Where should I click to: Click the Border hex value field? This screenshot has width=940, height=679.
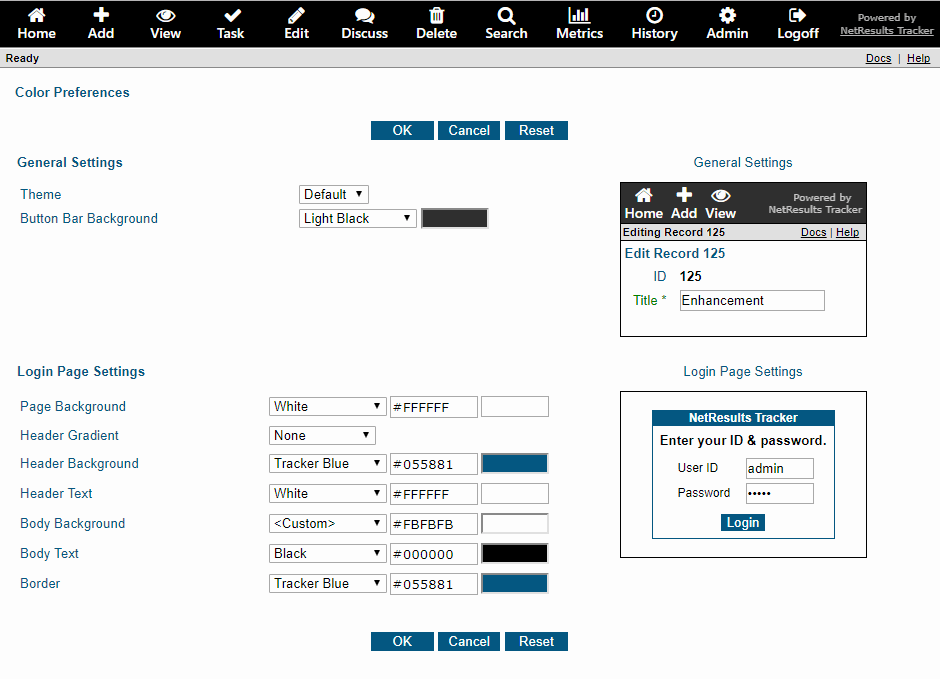434,584
